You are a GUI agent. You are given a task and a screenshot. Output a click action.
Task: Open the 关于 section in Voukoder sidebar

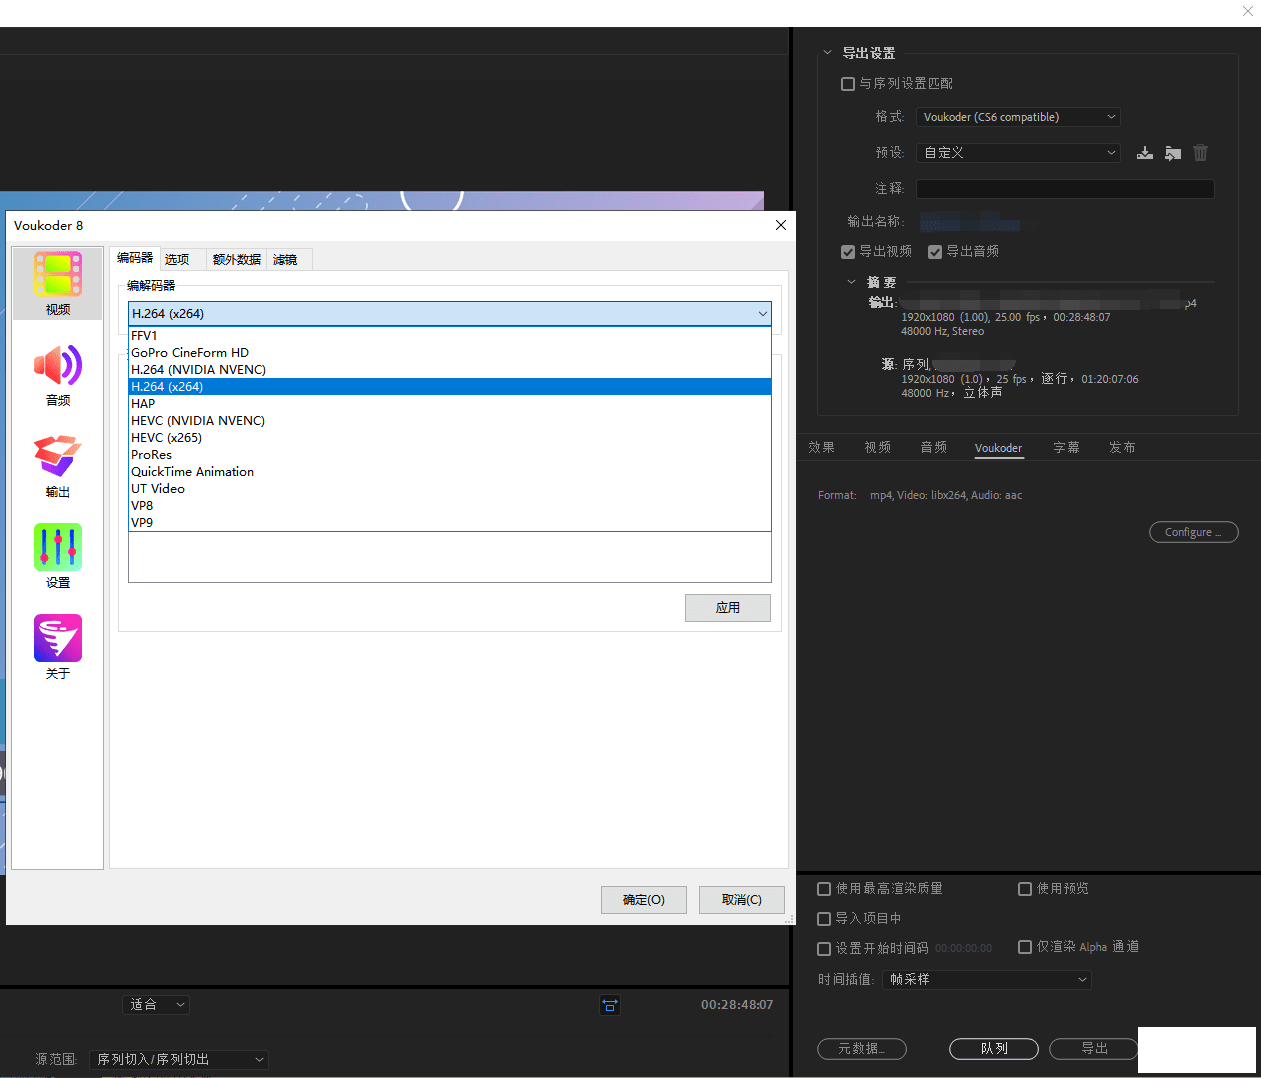pos(58,648)
